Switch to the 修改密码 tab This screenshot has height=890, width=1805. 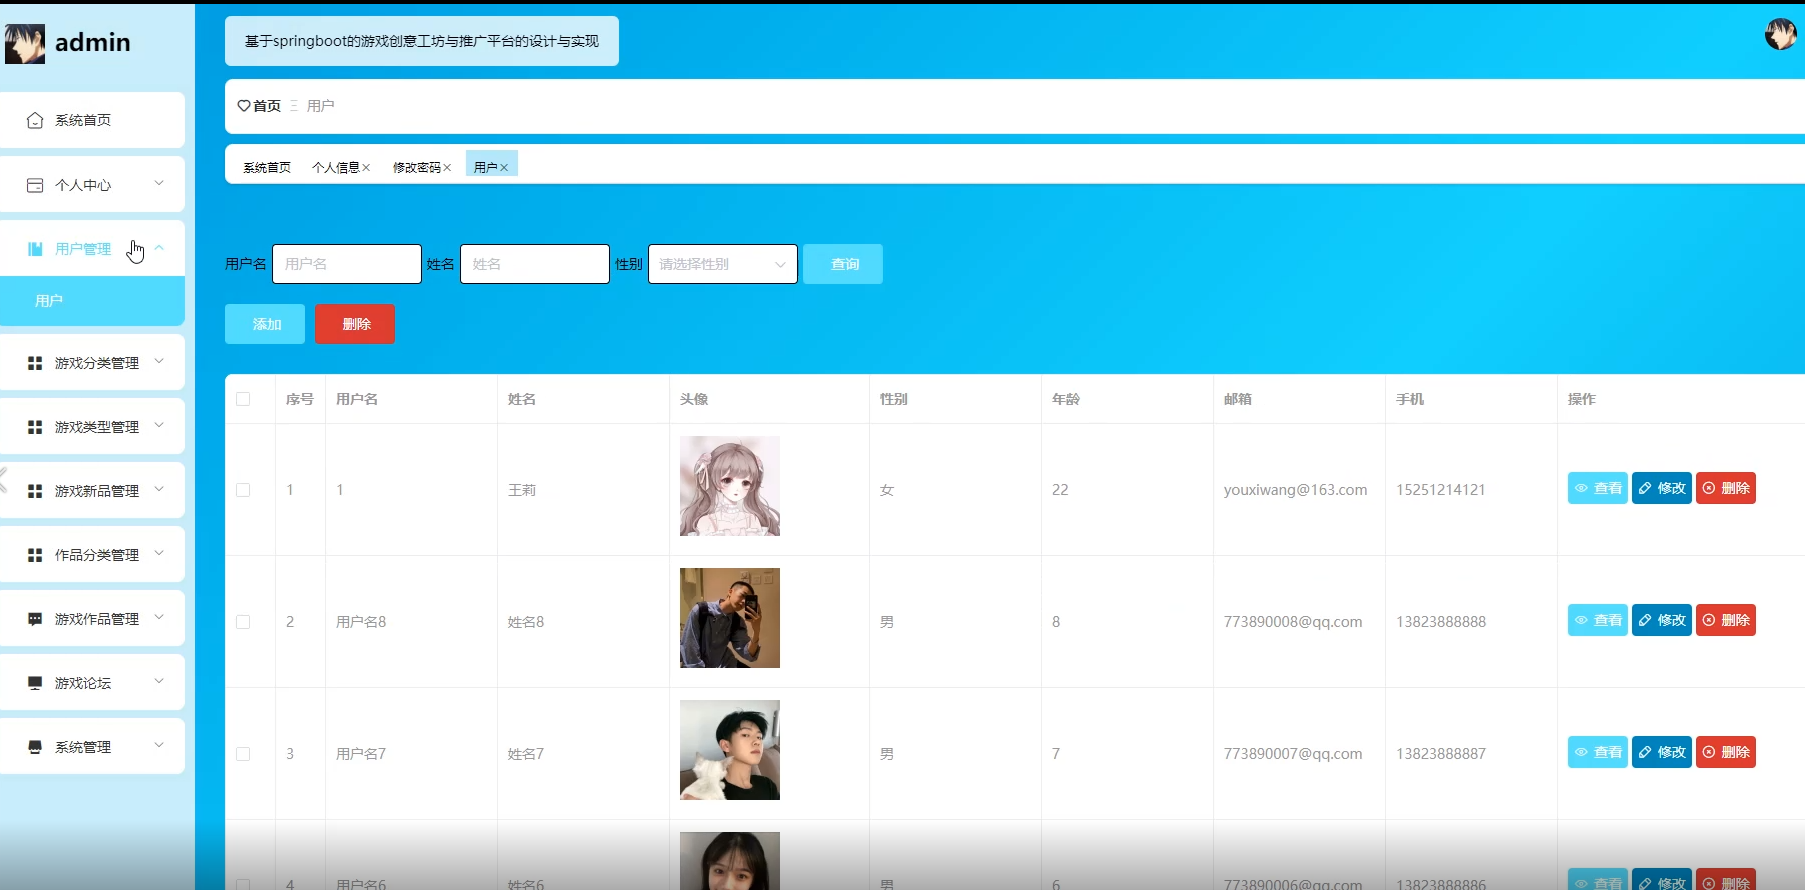point(417,168)
